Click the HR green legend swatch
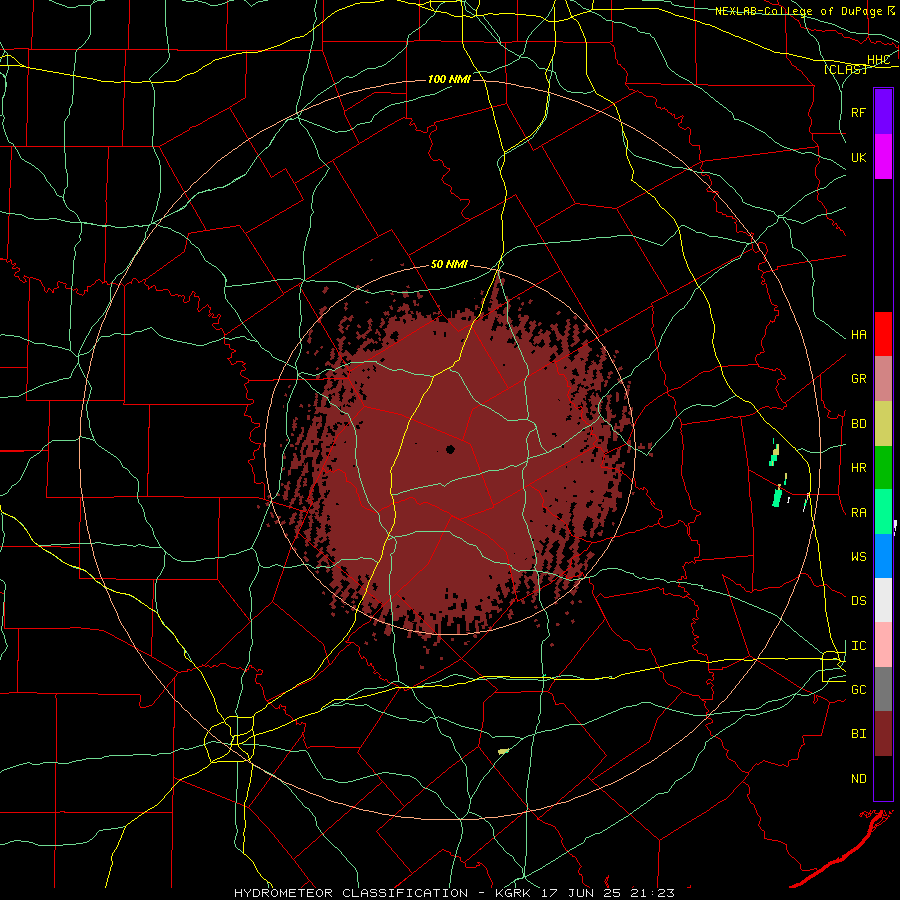This screenshot has height=900, width=900. [x=883, y=468]
